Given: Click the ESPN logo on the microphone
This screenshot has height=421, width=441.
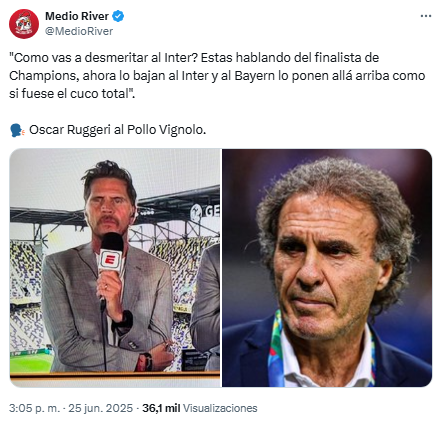Looking at the screenshot, I should pyautogui.click(x=110, y=259).
